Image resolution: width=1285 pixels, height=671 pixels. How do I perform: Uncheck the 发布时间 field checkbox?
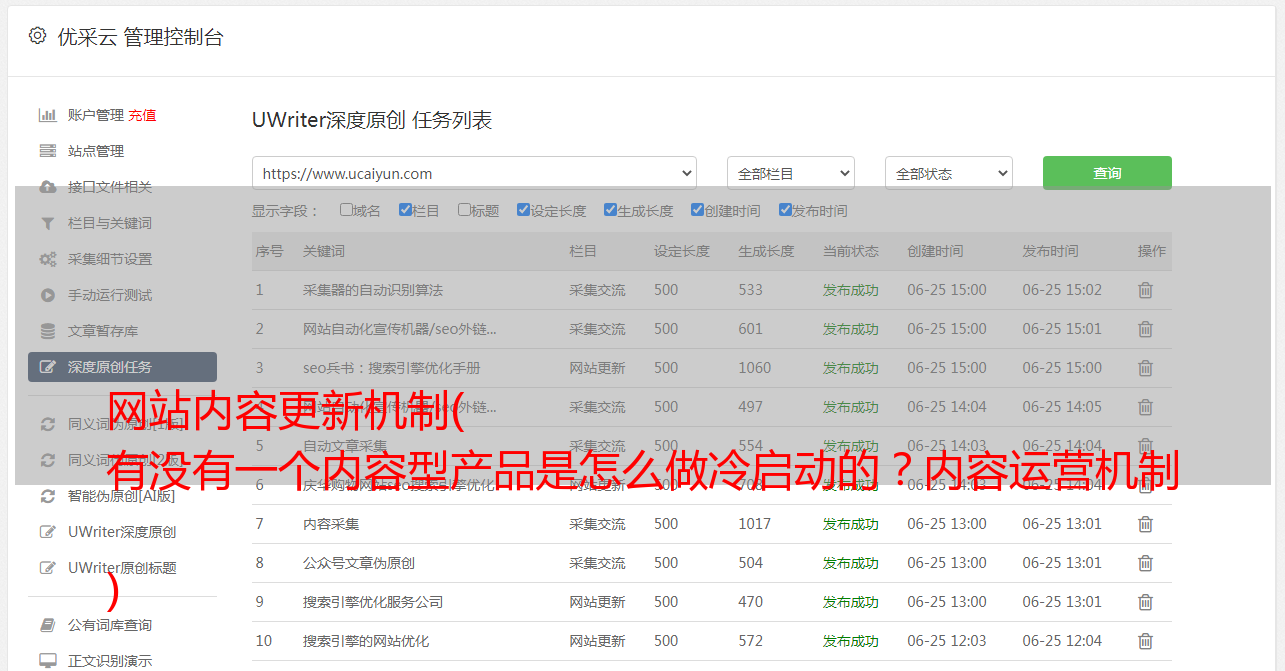[x=784, y=210]
